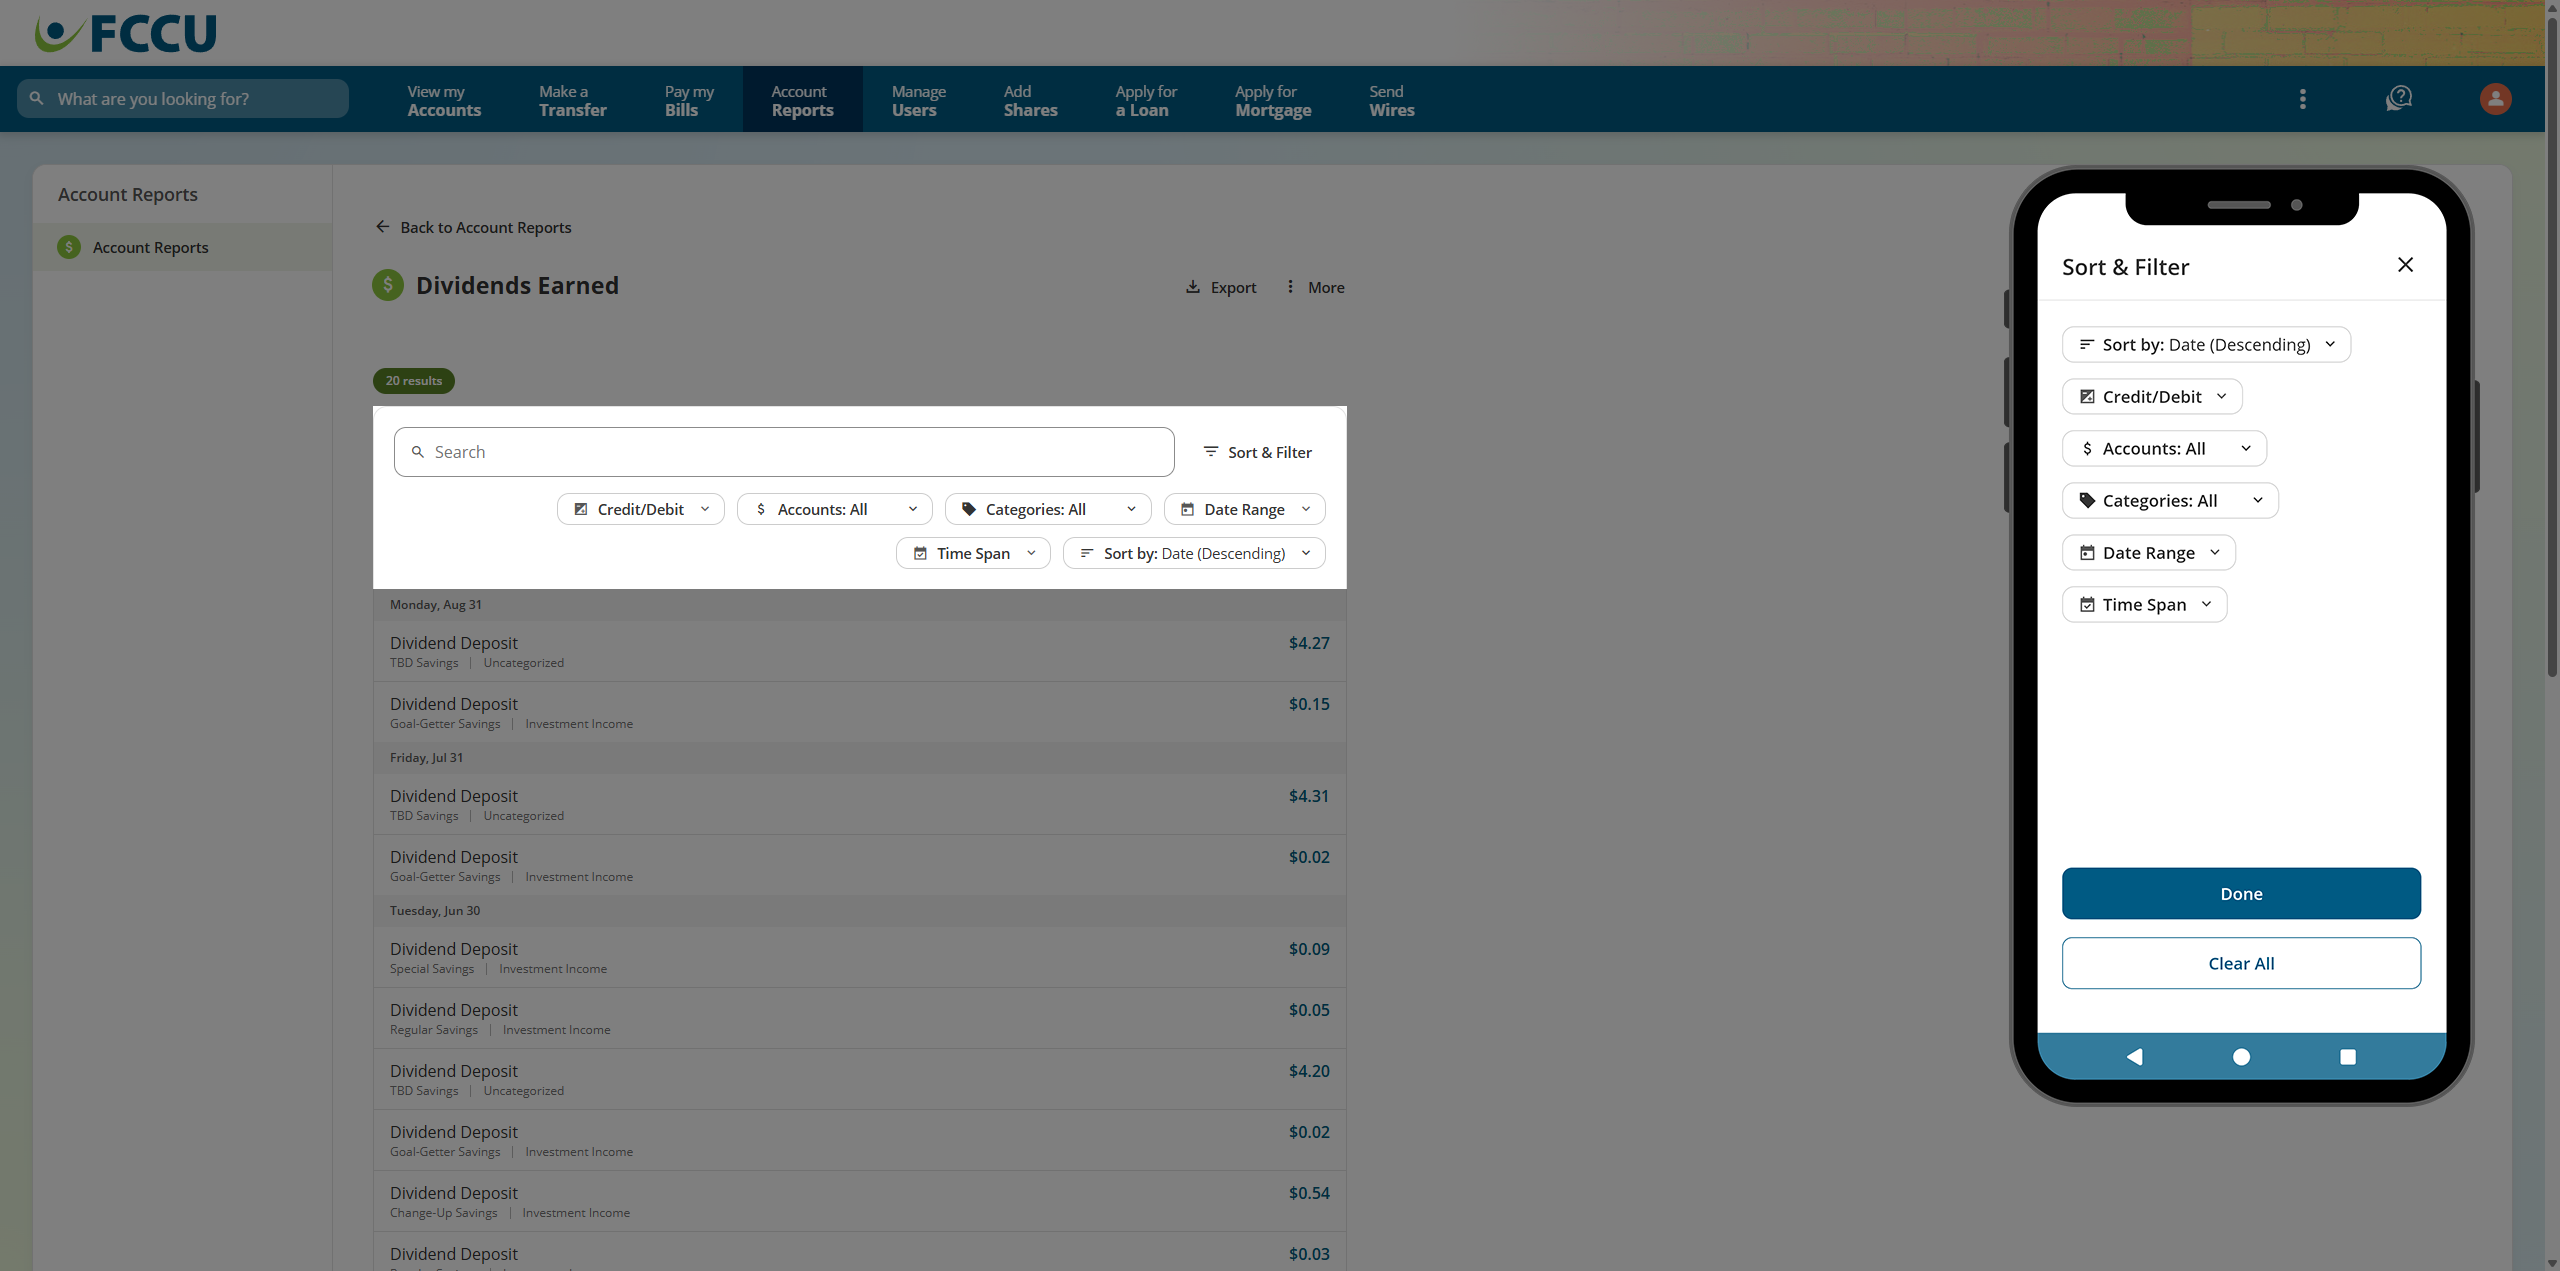This screenshot has width=2560, height=1271.
Task: Expand the Accounts: All filter dropdown
Action: (x=835, y=509)
